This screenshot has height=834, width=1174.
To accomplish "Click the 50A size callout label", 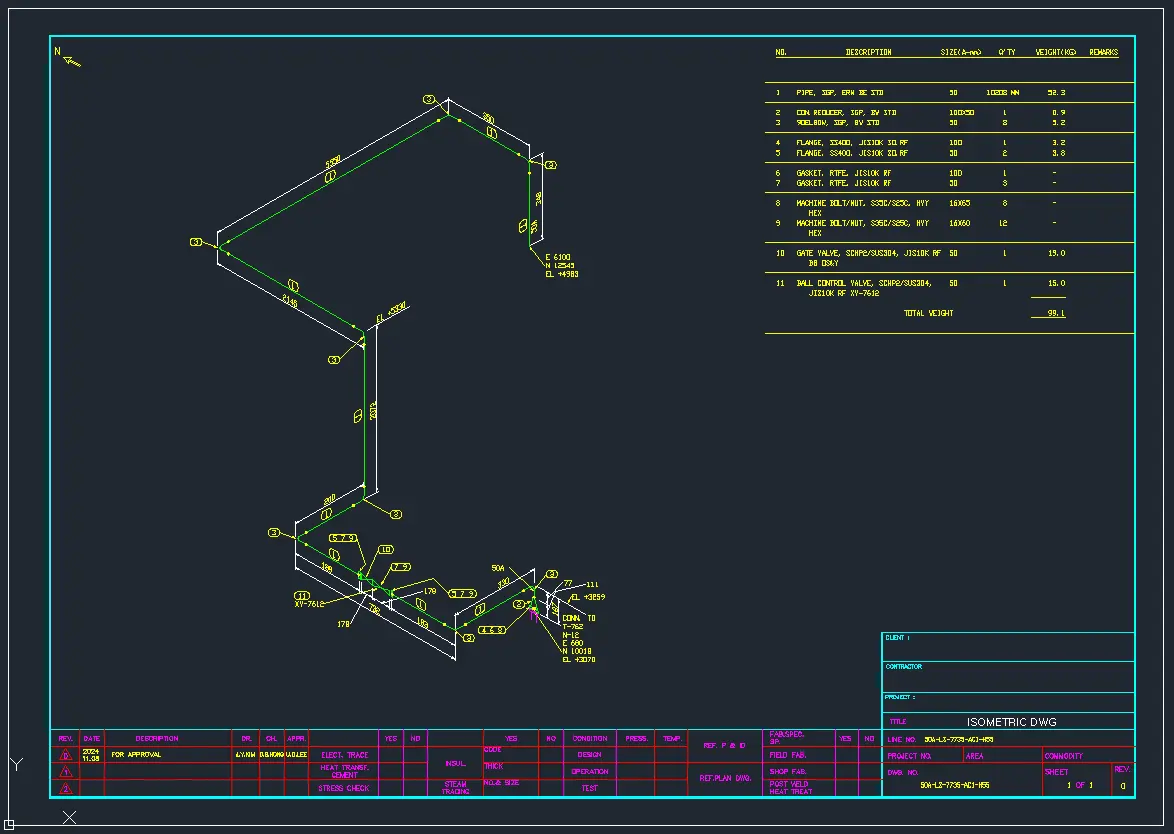I will pos(498,567).
